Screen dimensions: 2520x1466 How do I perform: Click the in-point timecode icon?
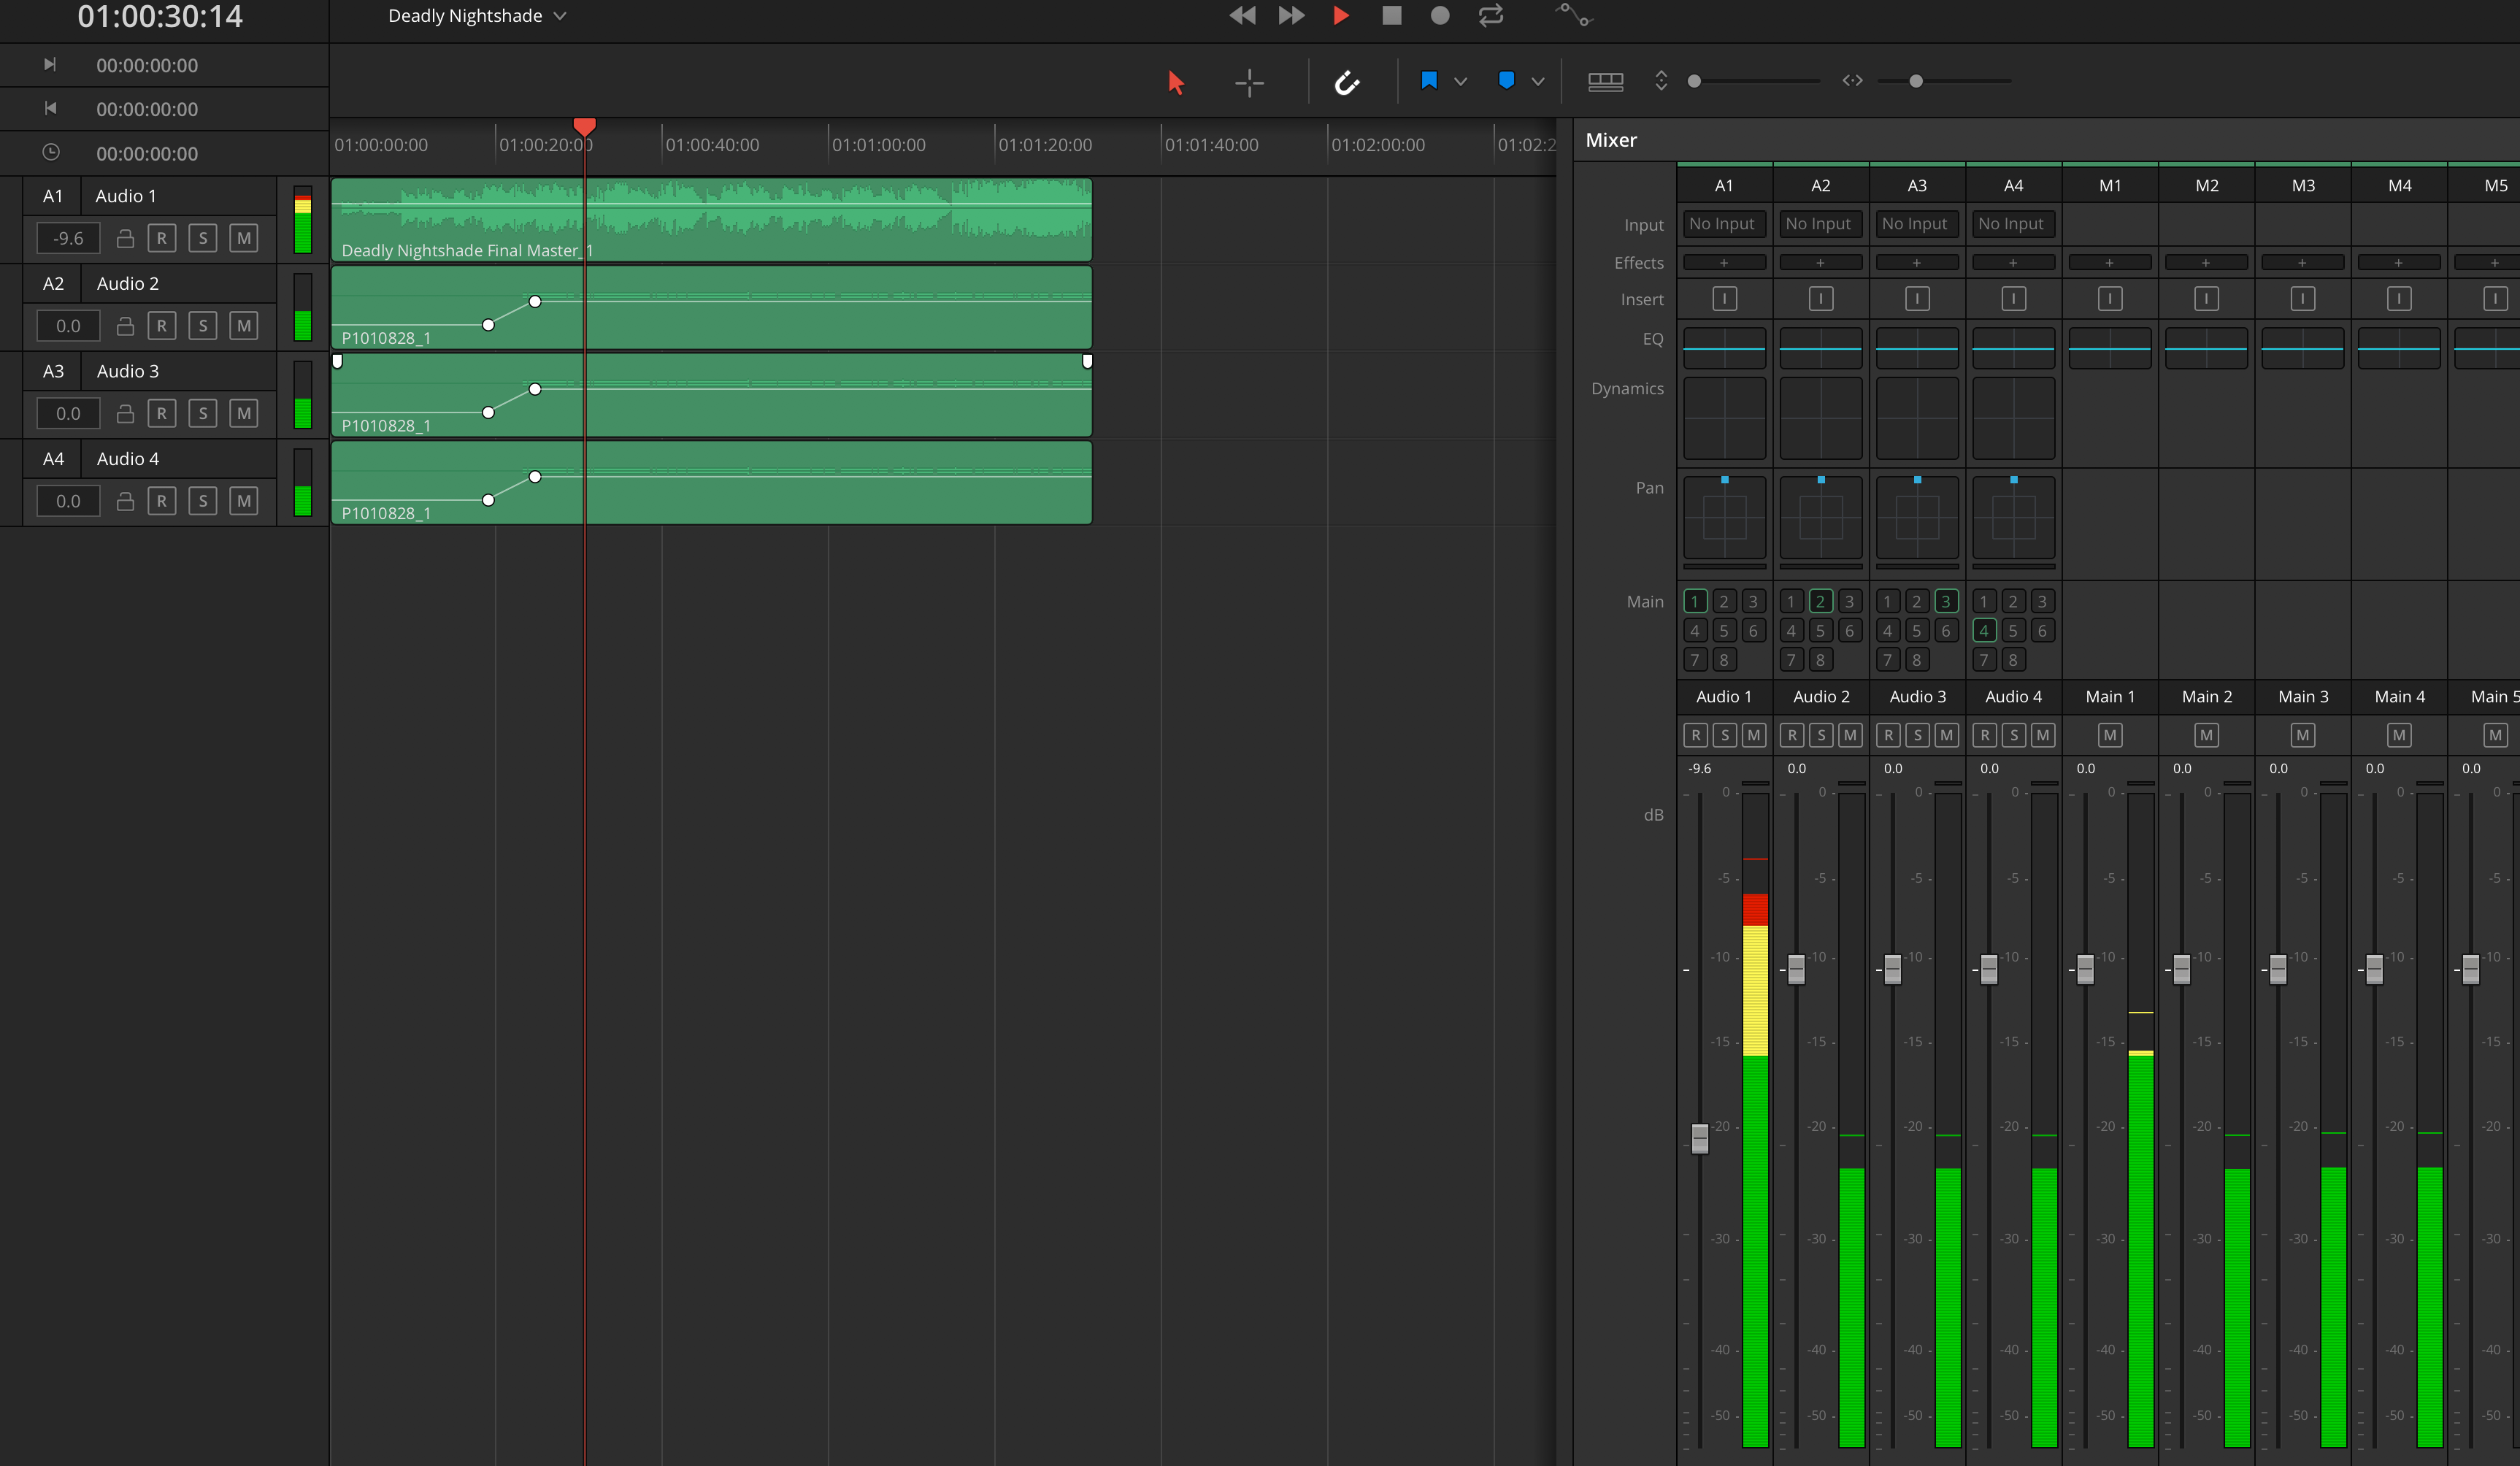(x=50, y=65)
